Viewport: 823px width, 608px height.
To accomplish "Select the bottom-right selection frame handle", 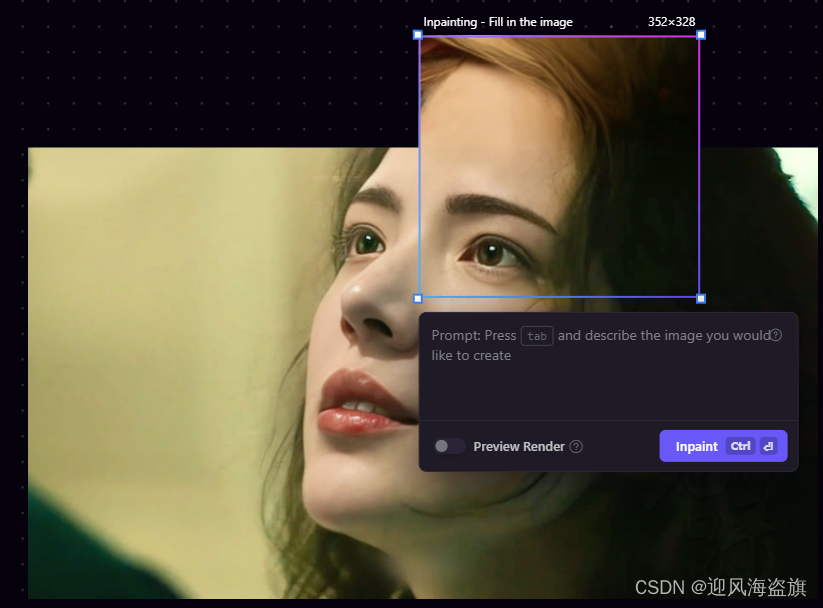I will click(x=701, y=299).
